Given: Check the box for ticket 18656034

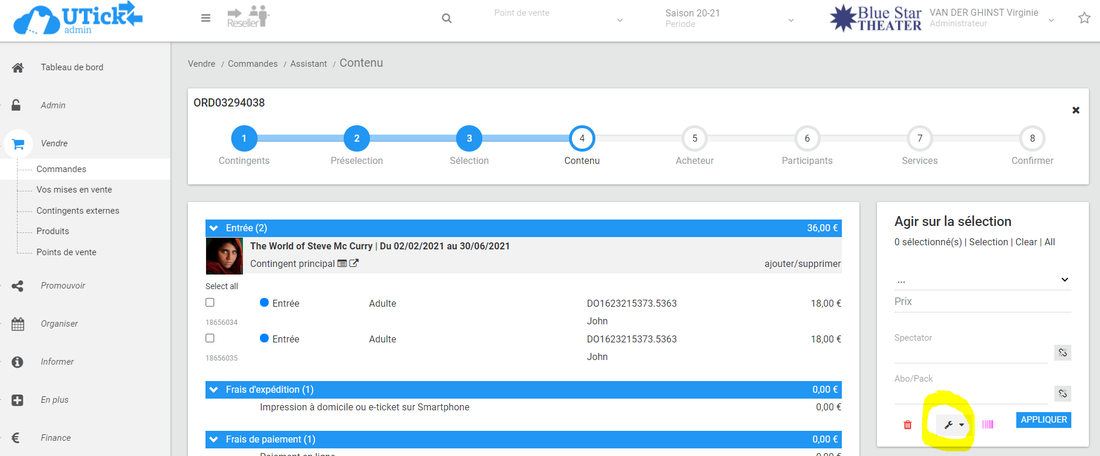Looking at the screenshot, I should [210, 302].
